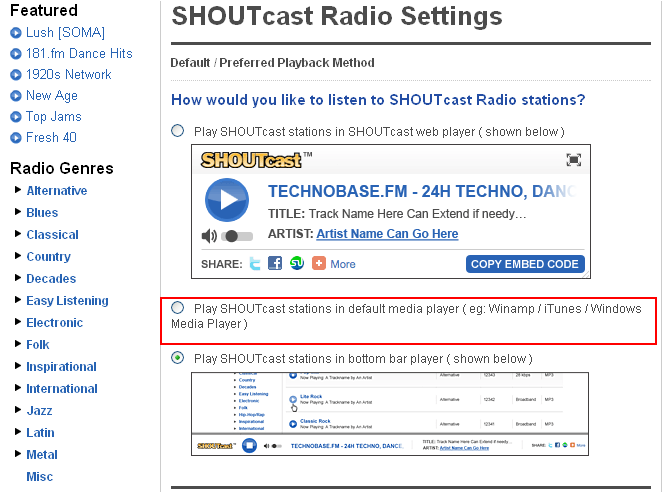
Task: Click the TECHNOBASE.FM station title in web player
Action: coord(422,192)
